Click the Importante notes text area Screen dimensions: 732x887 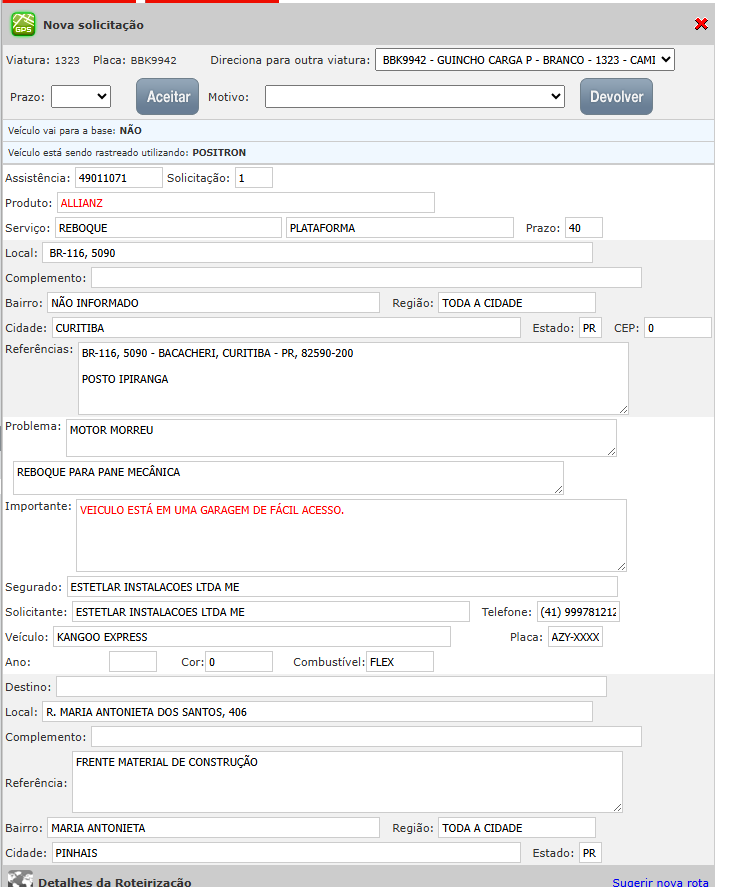(x=351, y=535)
